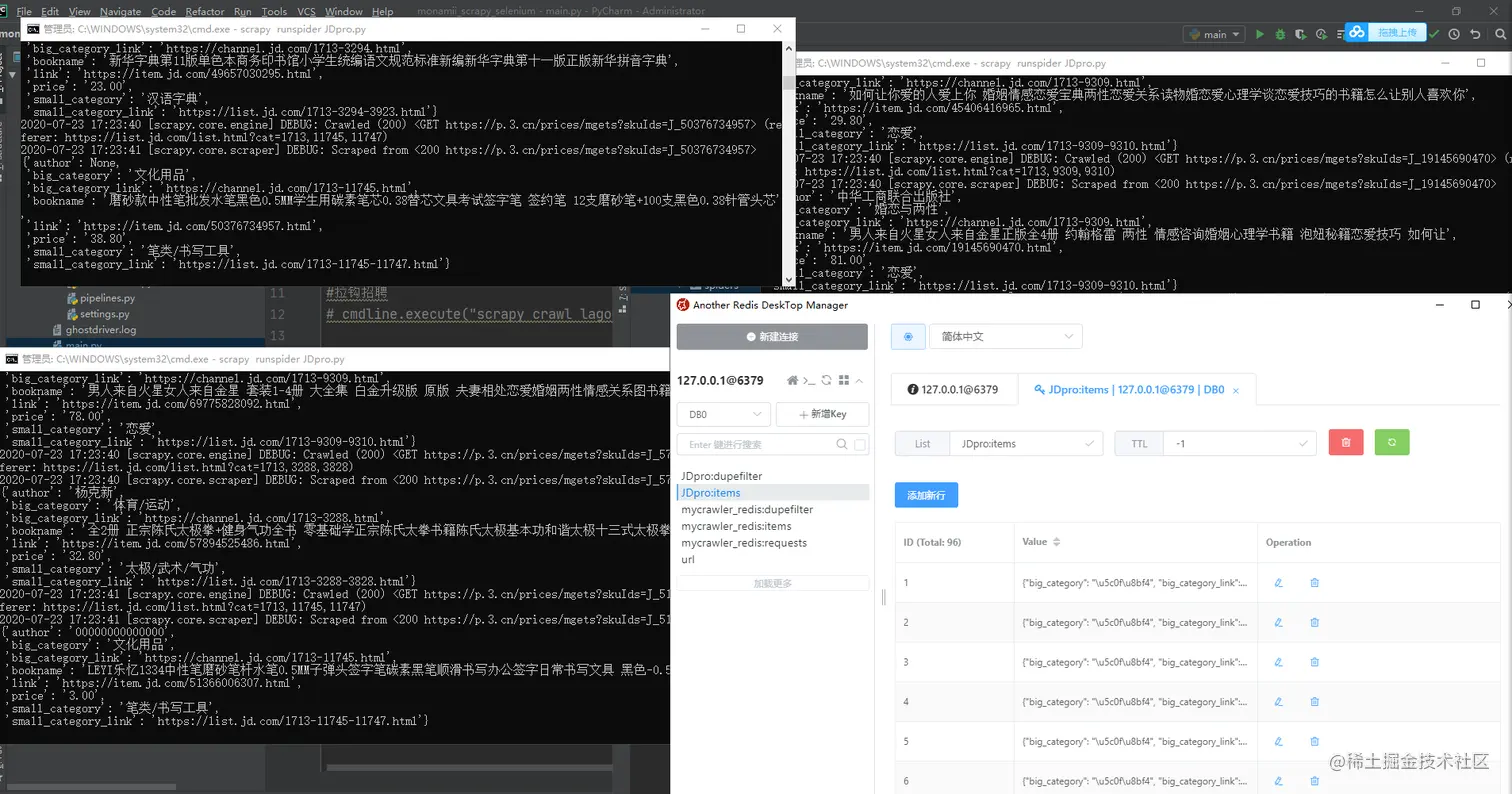This screenshot has height=794, width=1512.
Task: Toggle the theme switch beside language dropdown
Action: point(908,337)
